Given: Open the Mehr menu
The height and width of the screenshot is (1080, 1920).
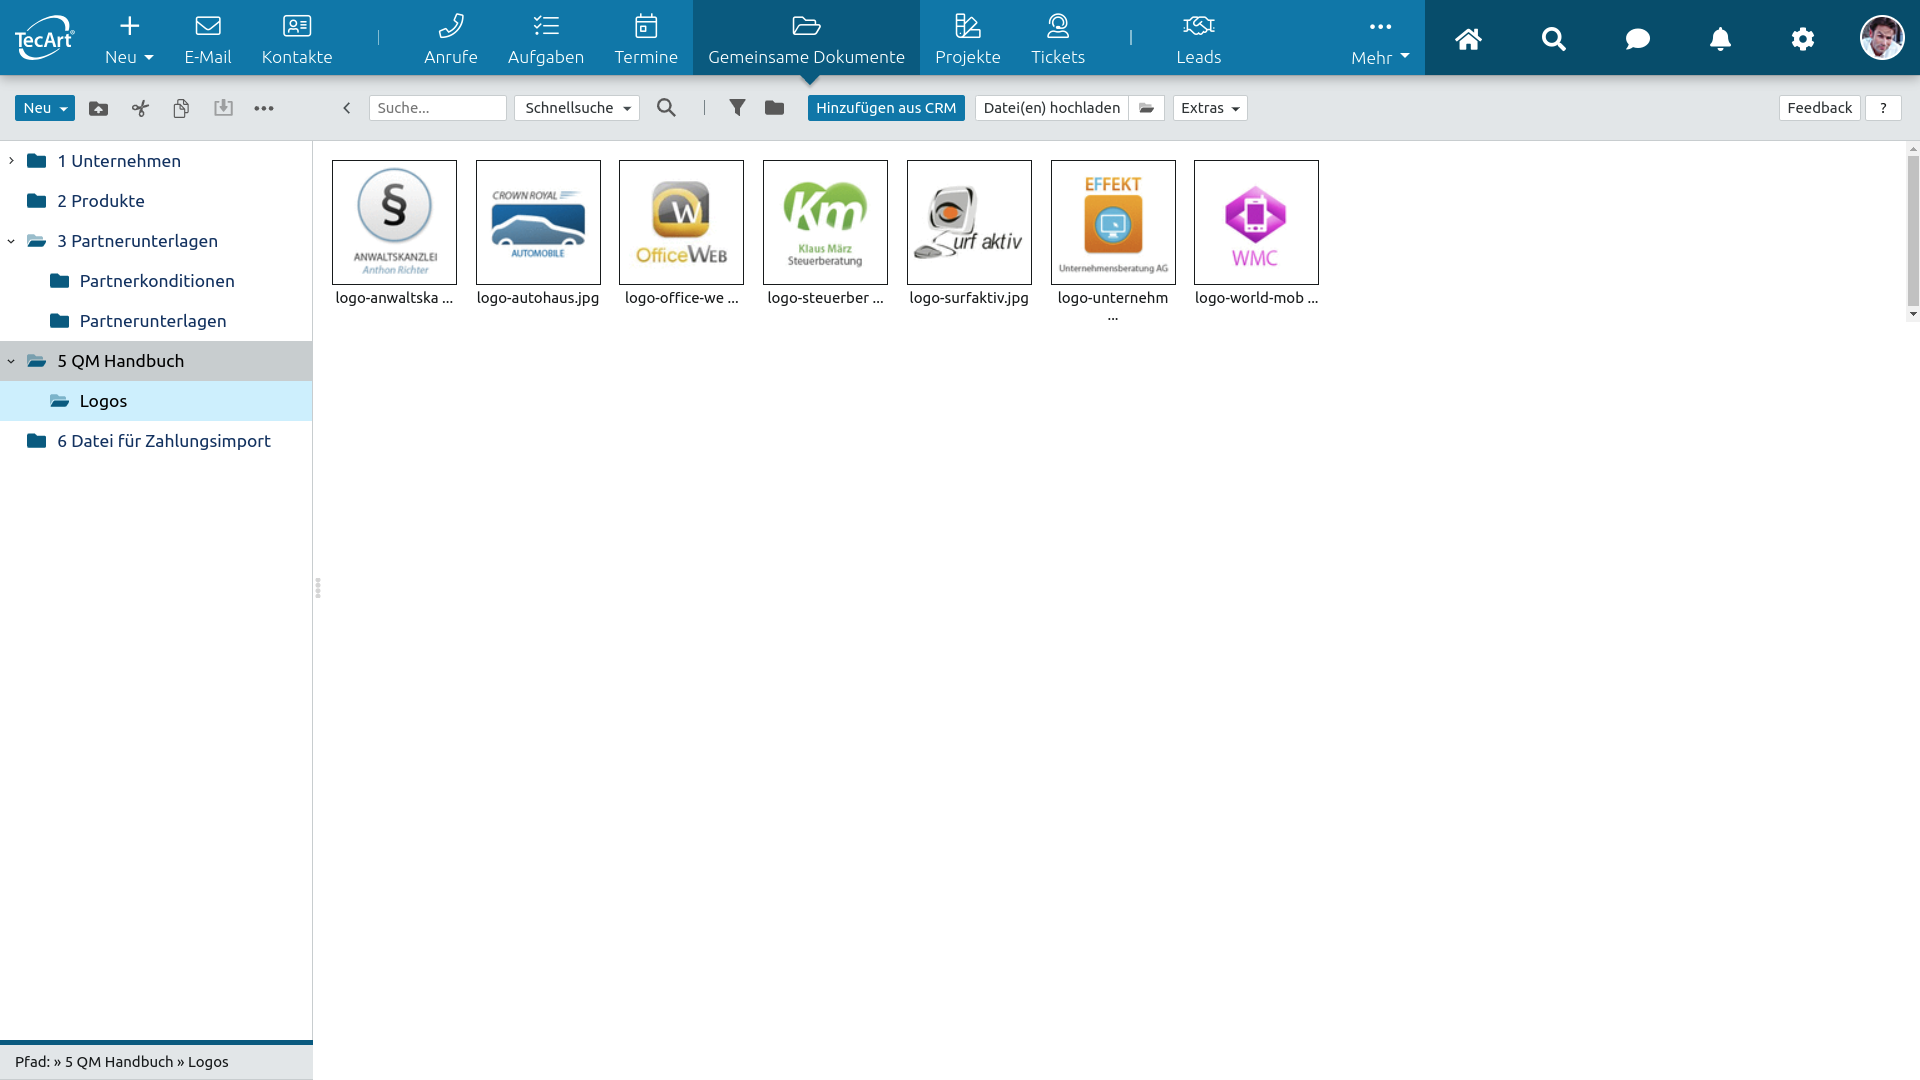Looking at the screenshot, I should tap(1379, 40).
